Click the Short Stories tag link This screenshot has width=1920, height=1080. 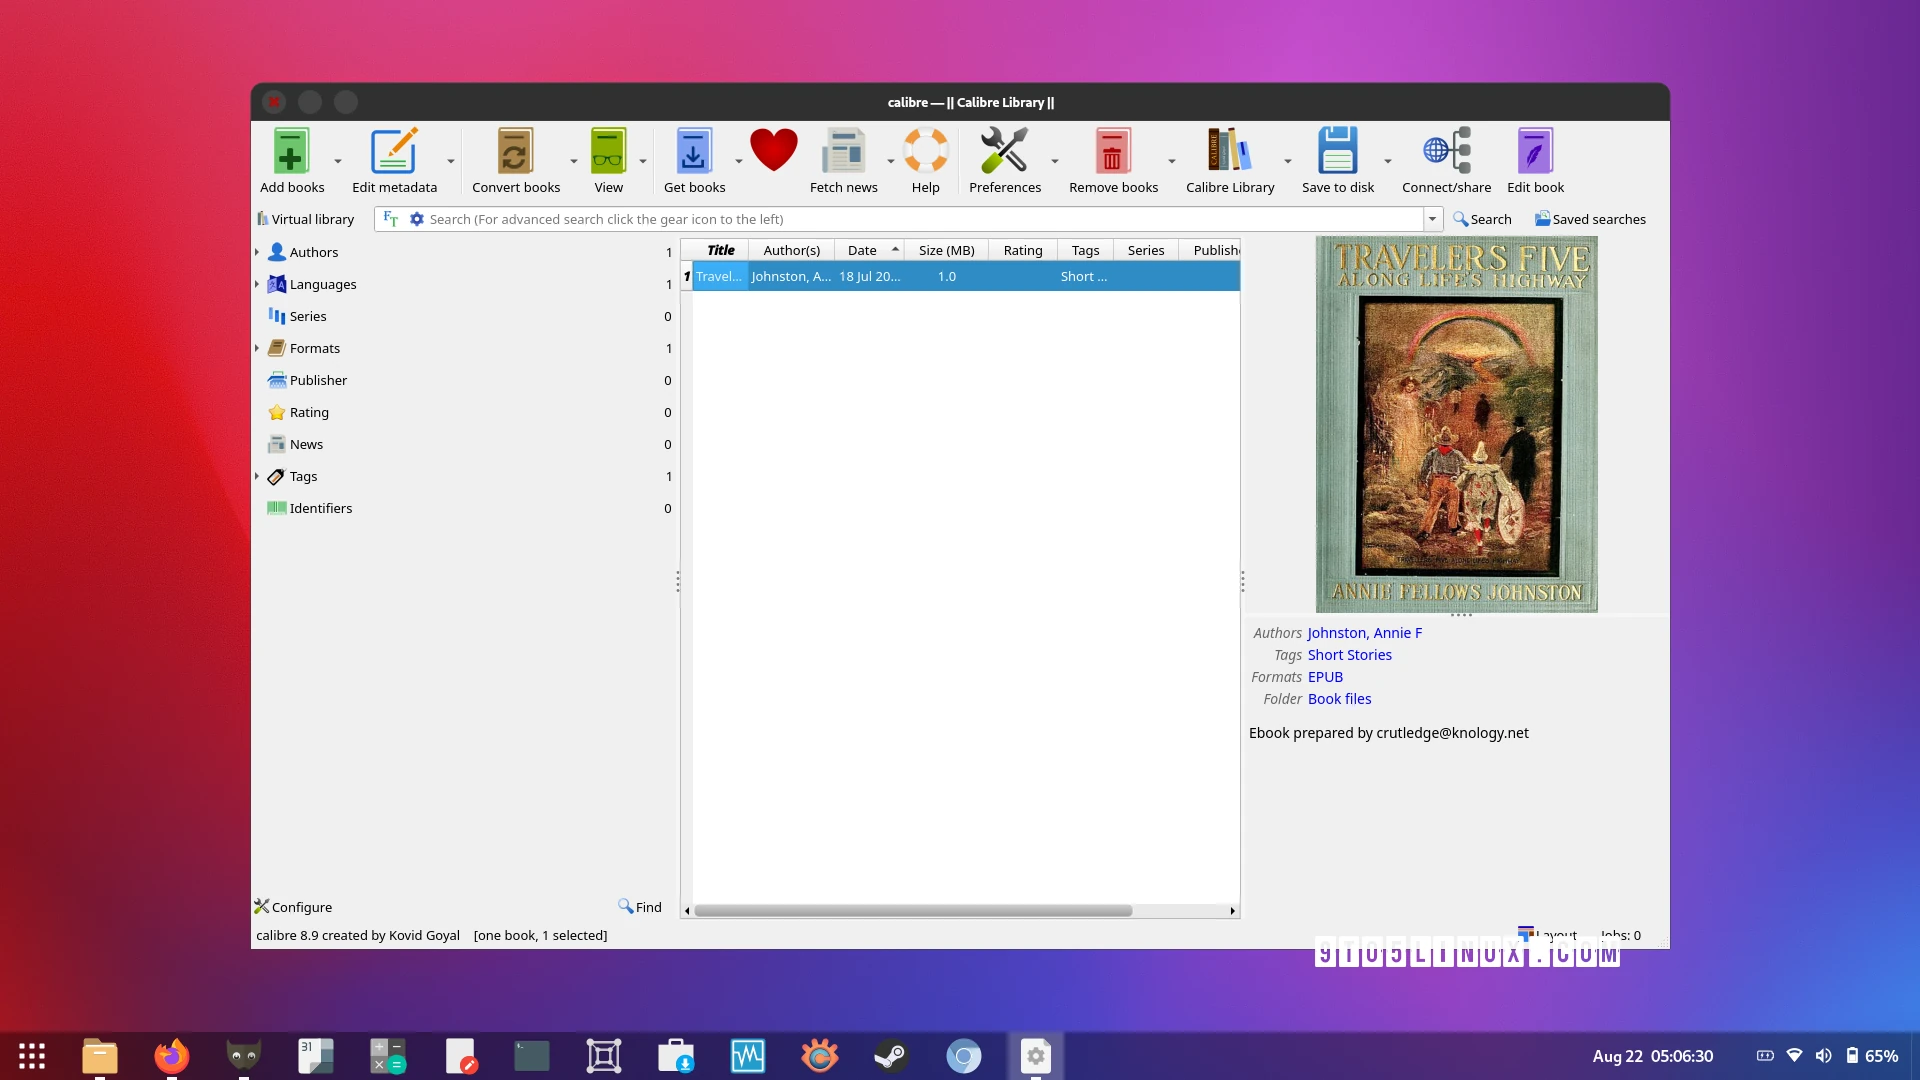(1349, 655)
